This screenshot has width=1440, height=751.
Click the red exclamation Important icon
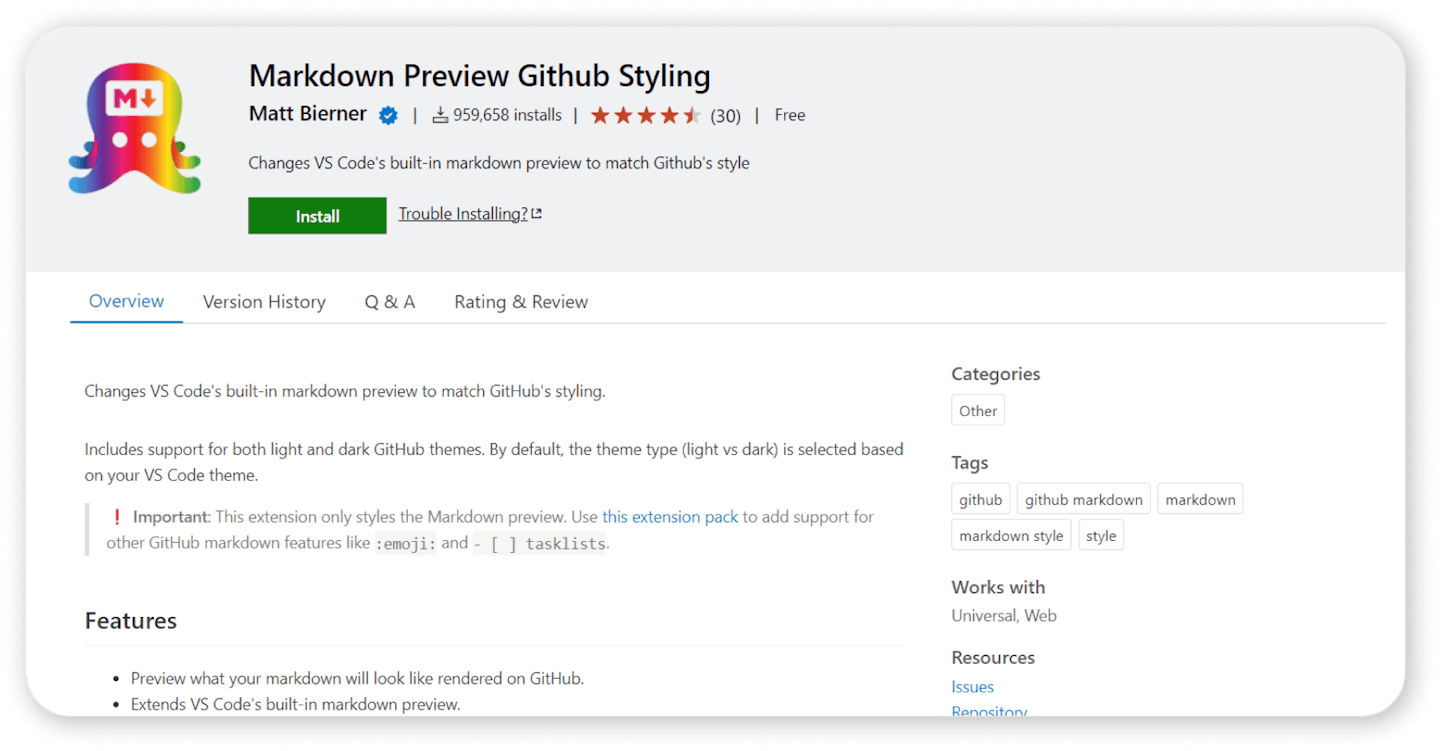(117, 517)
